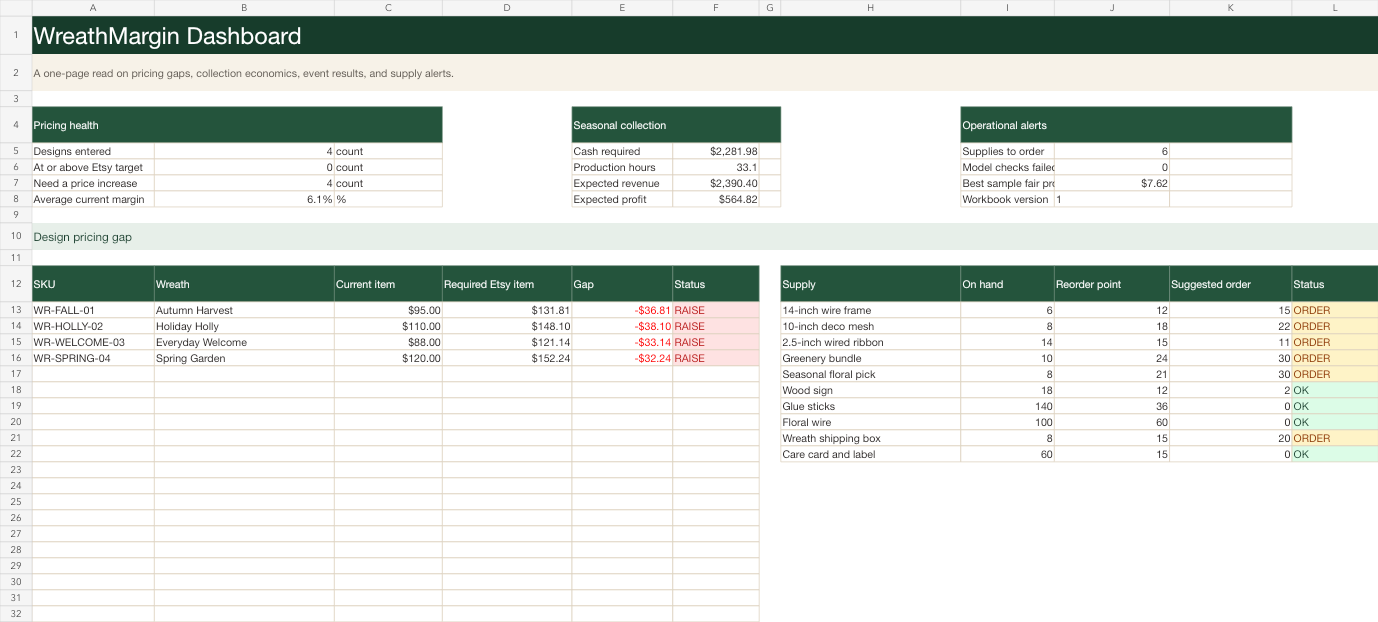Image resolution: width=1378 pixels, height=622 pixels.
Task: Click column header A
Action: 93,8
